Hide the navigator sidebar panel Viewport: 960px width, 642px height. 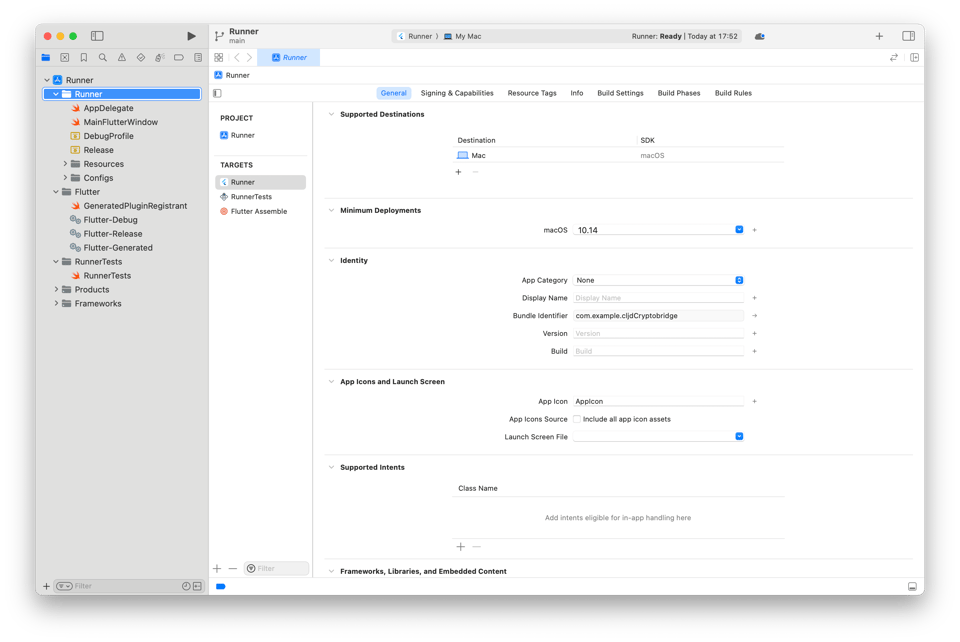[x=97, y=36]
